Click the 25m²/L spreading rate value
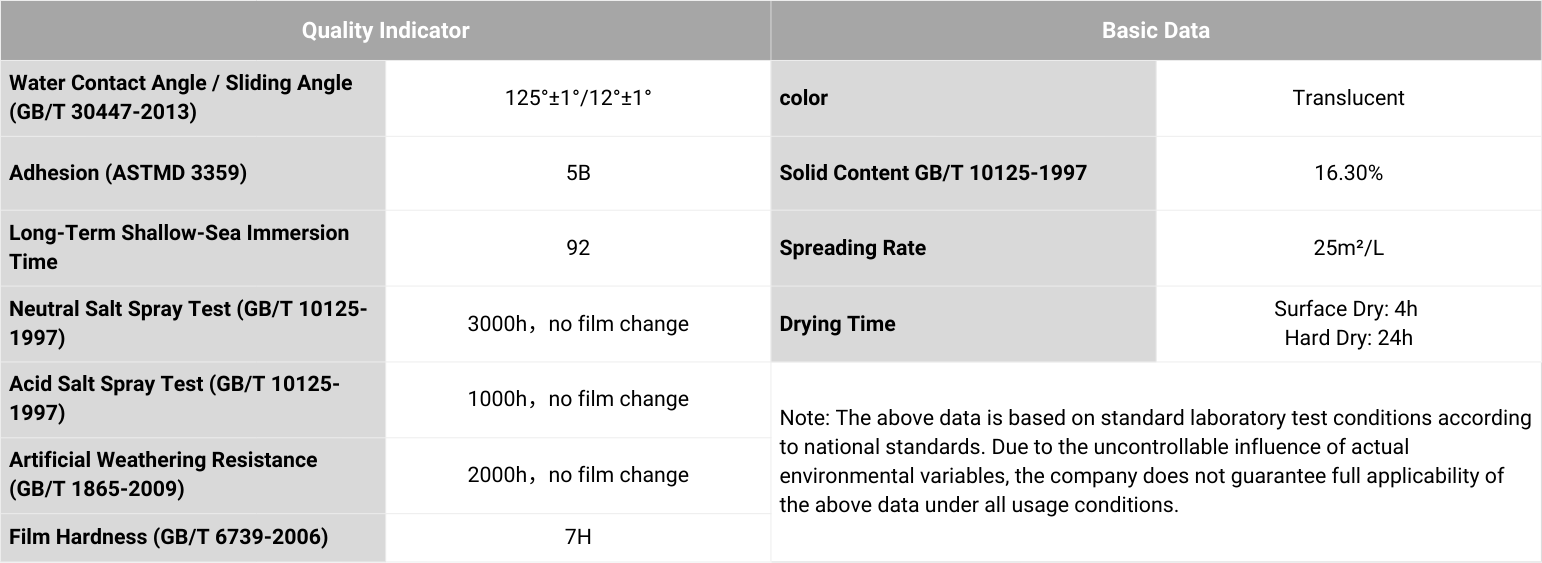This screenshot has width=1542, height=563. click(1348, 248)
